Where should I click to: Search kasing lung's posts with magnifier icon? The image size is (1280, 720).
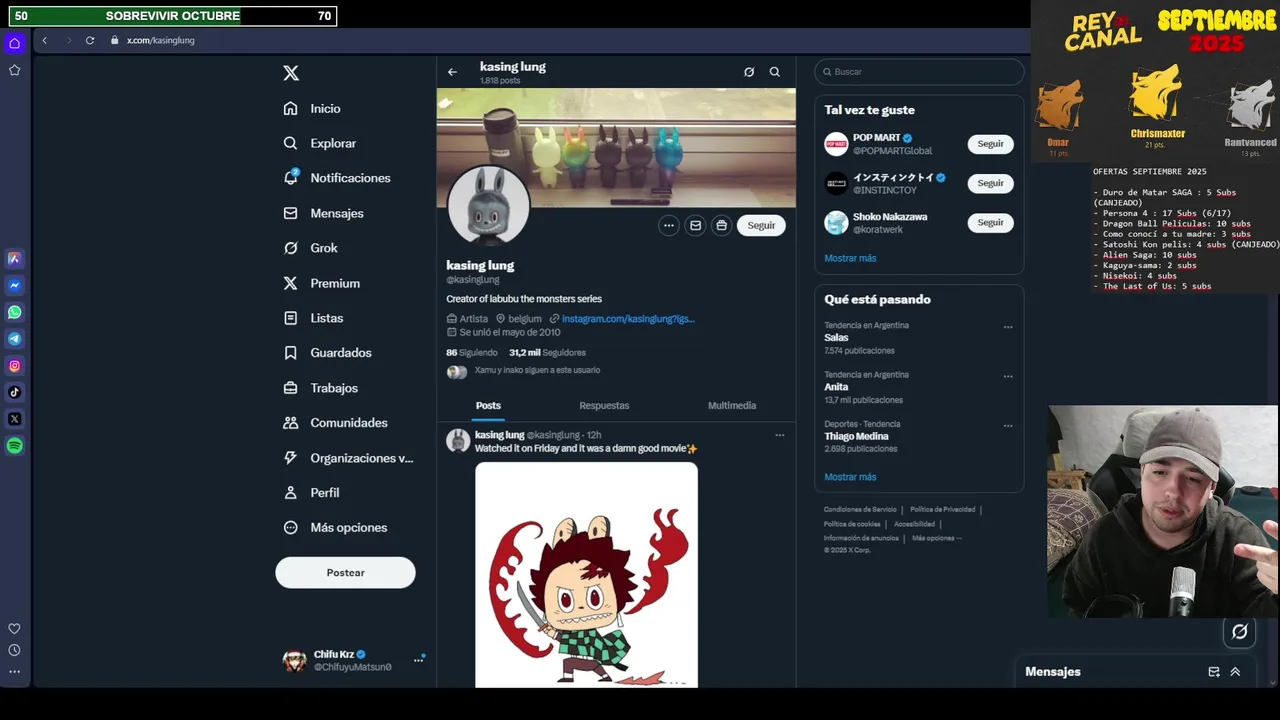pos(775,72)
